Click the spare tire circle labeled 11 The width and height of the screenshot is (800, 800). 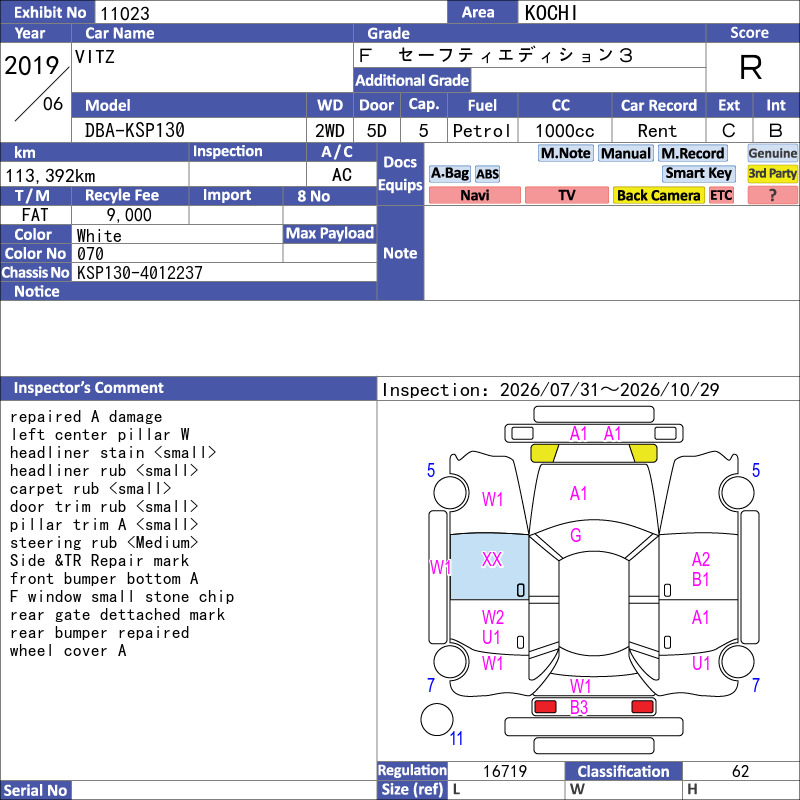click(x=437, y=719)
